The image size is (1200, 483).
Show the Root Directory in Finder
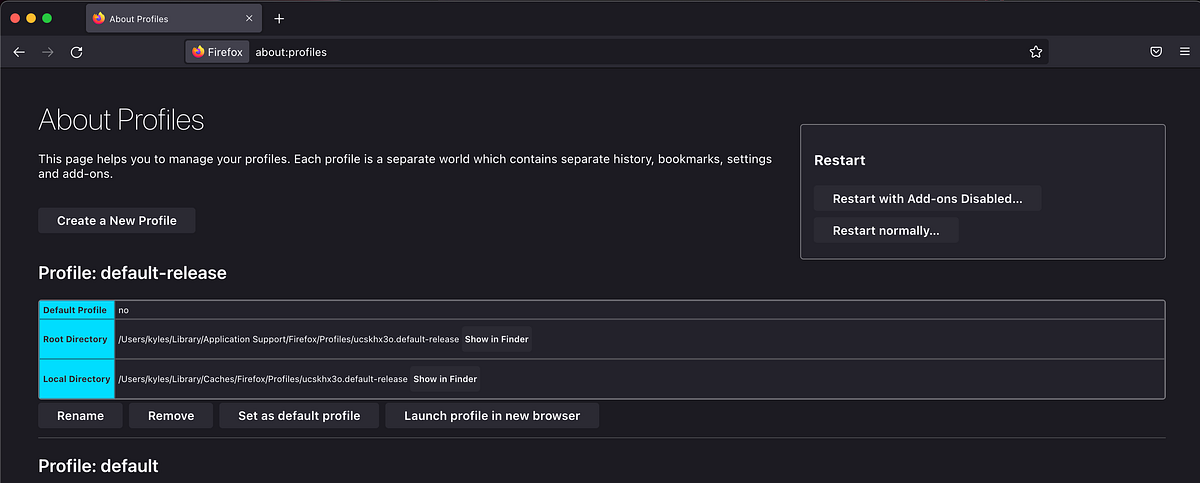point(496,339)
